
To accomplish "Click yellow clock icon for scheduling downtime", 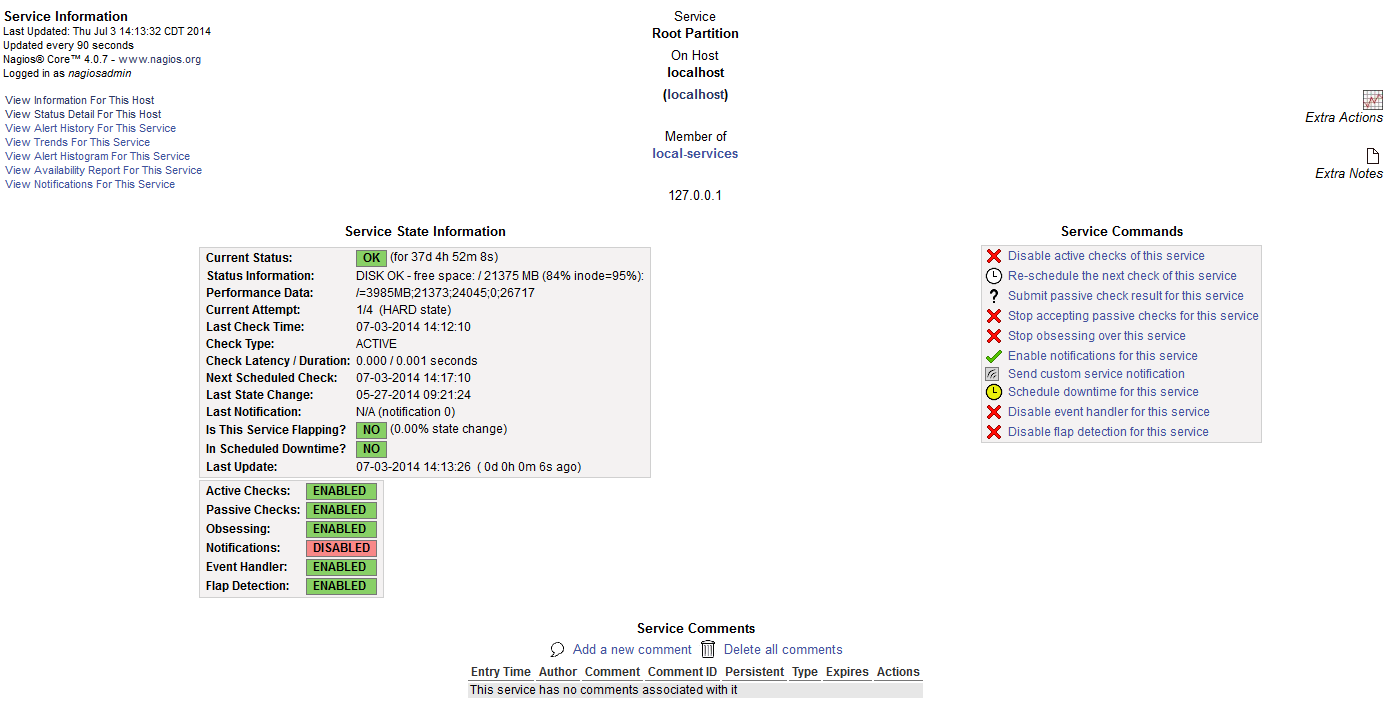I will (x=993, y=392).
